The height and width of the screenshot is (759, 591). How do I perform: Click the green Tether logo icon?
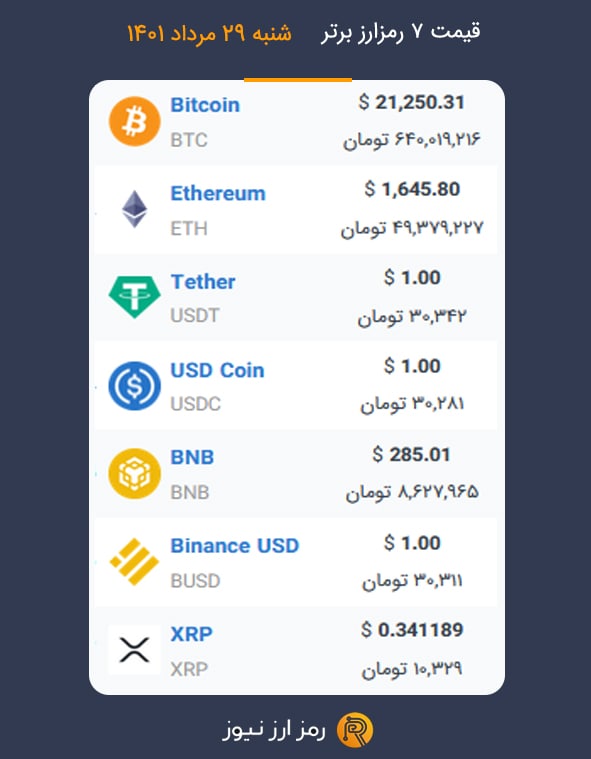point(135,297)
